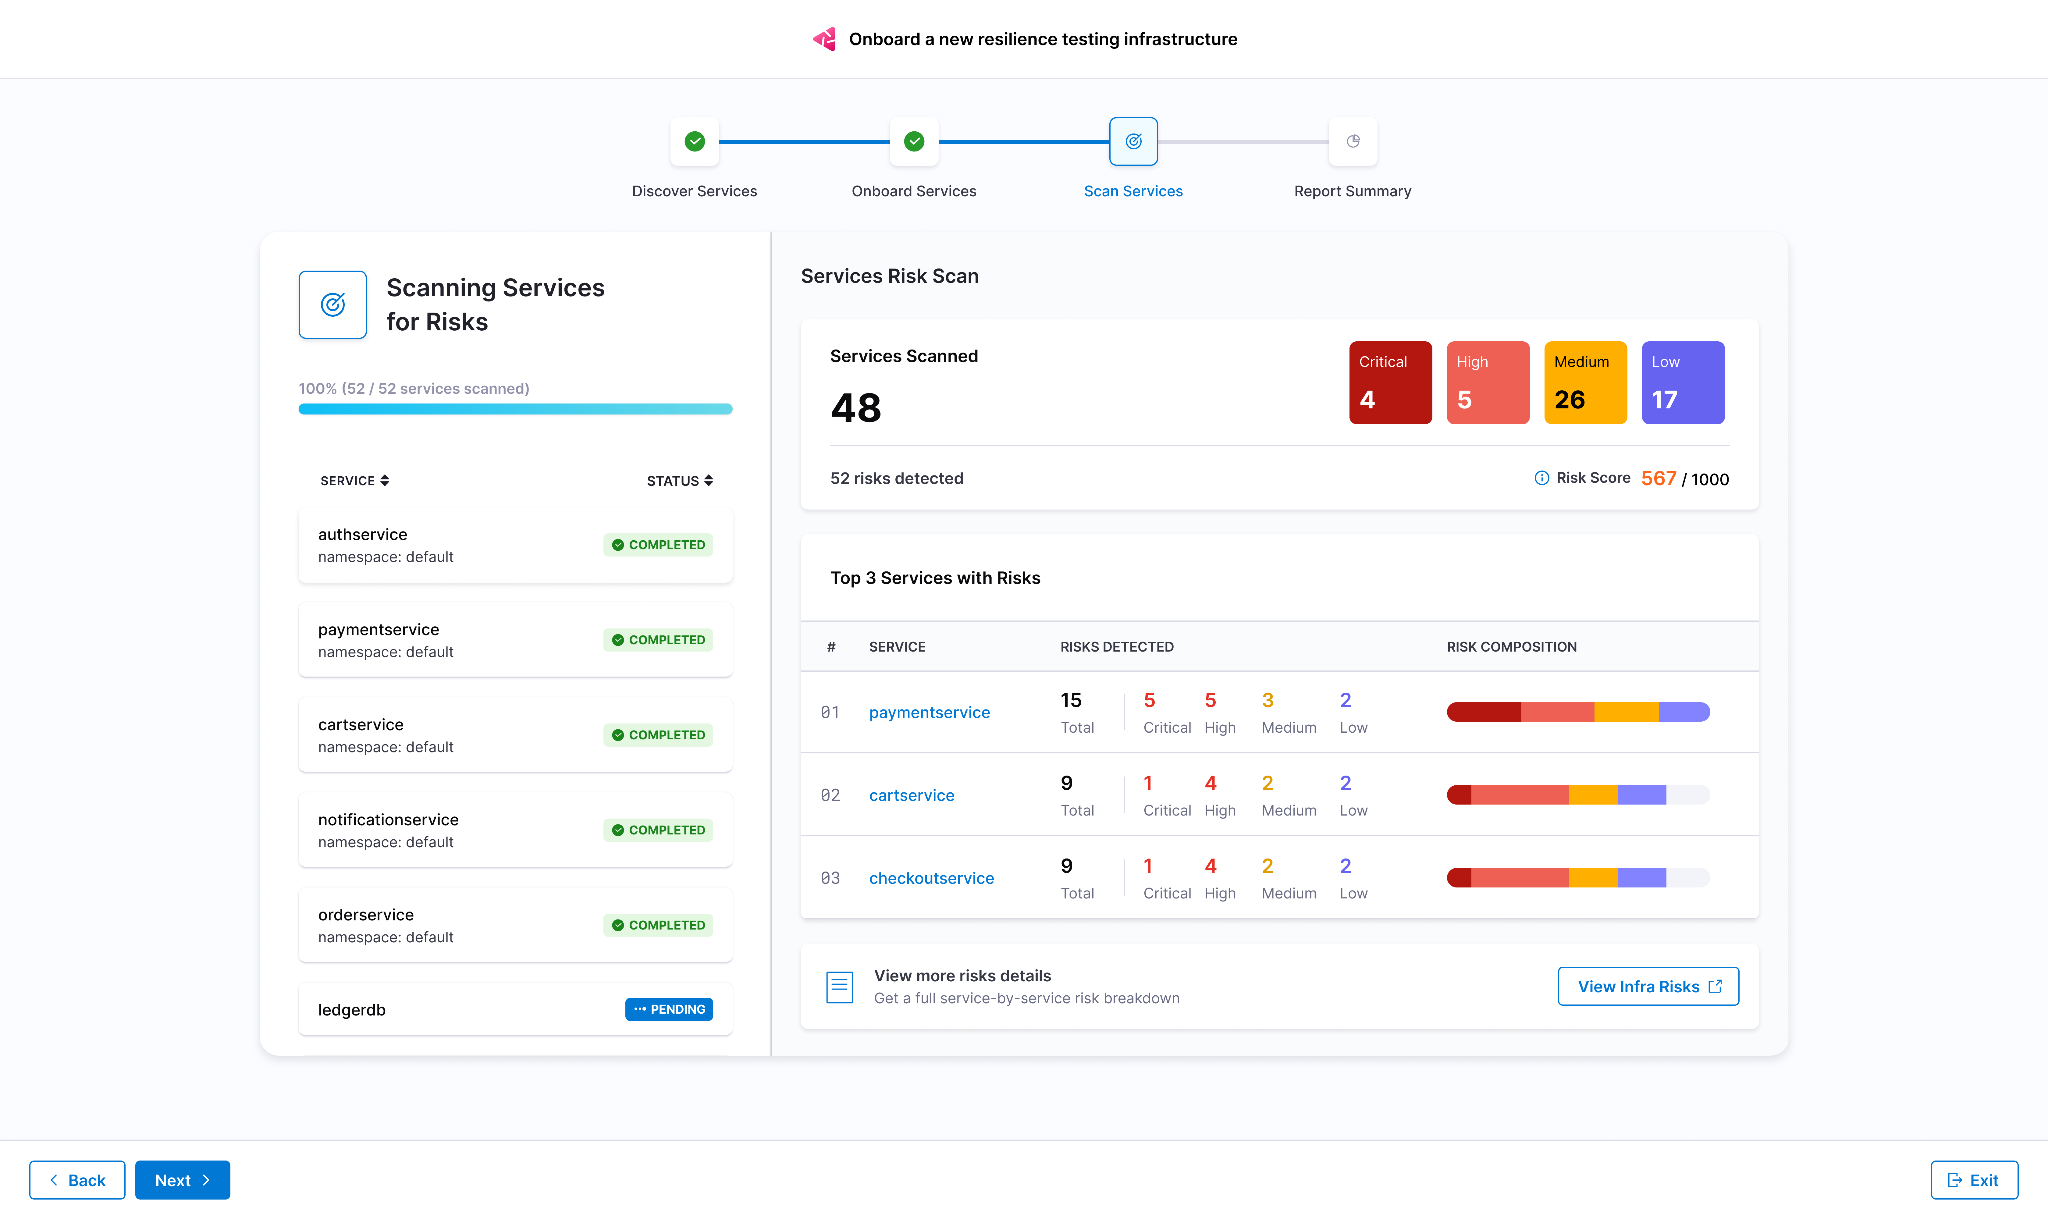Click the RISK COMPOSITION column header
This screenshot has width=2048, height=1219.
pyautogui.click(x=1512, y=647)
